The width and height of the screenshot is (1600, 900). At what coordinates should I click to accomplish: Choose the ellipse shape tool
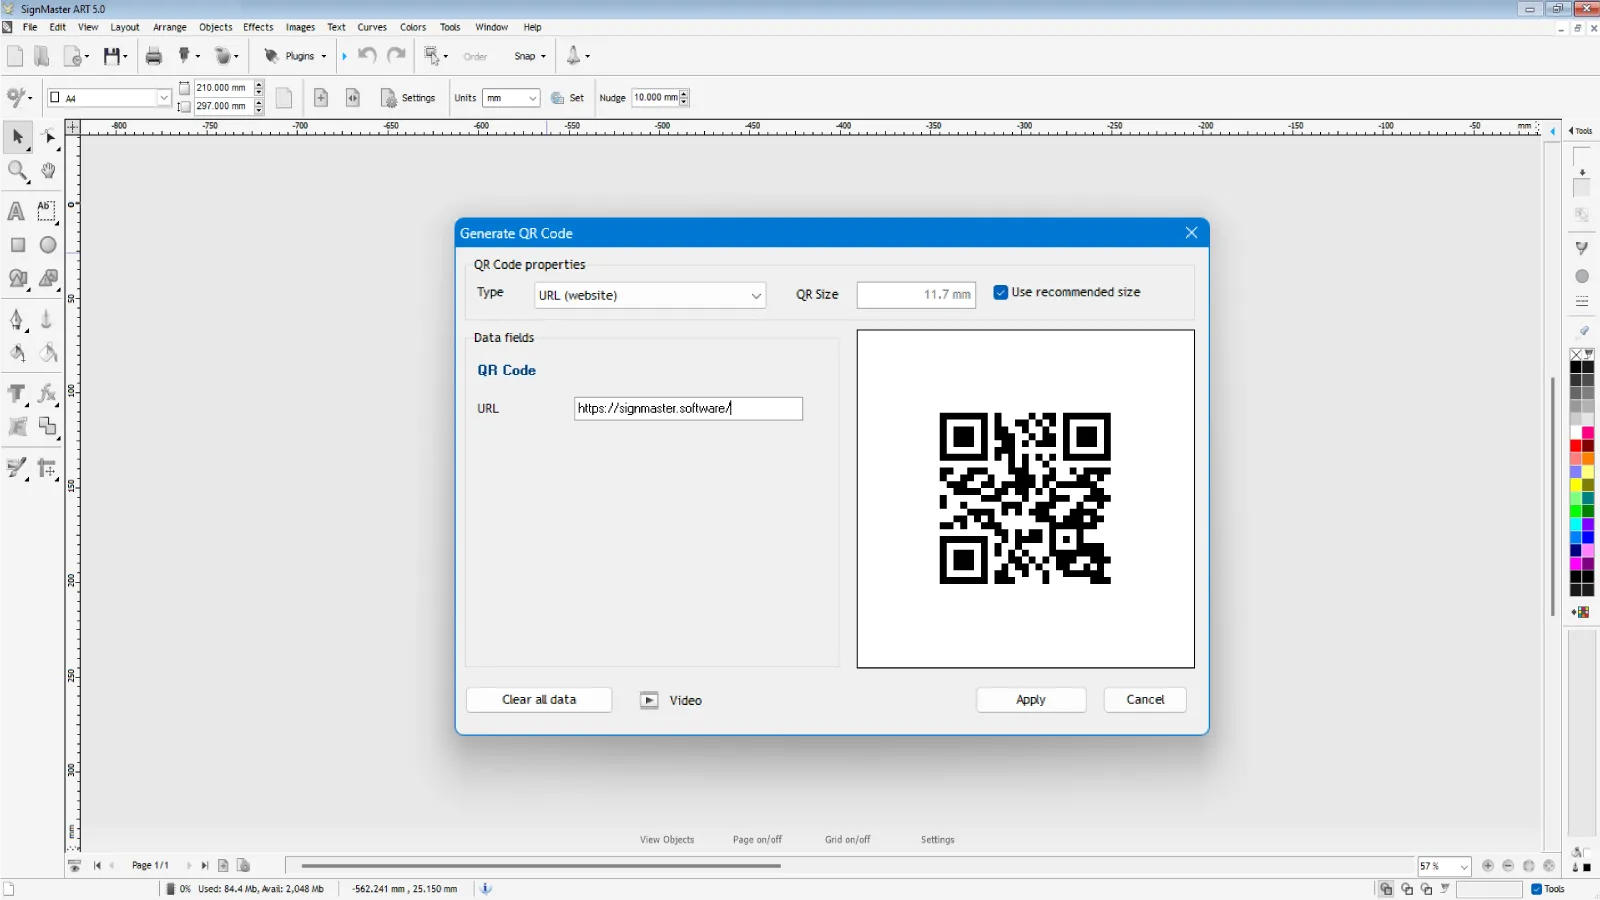coord(48,245)
